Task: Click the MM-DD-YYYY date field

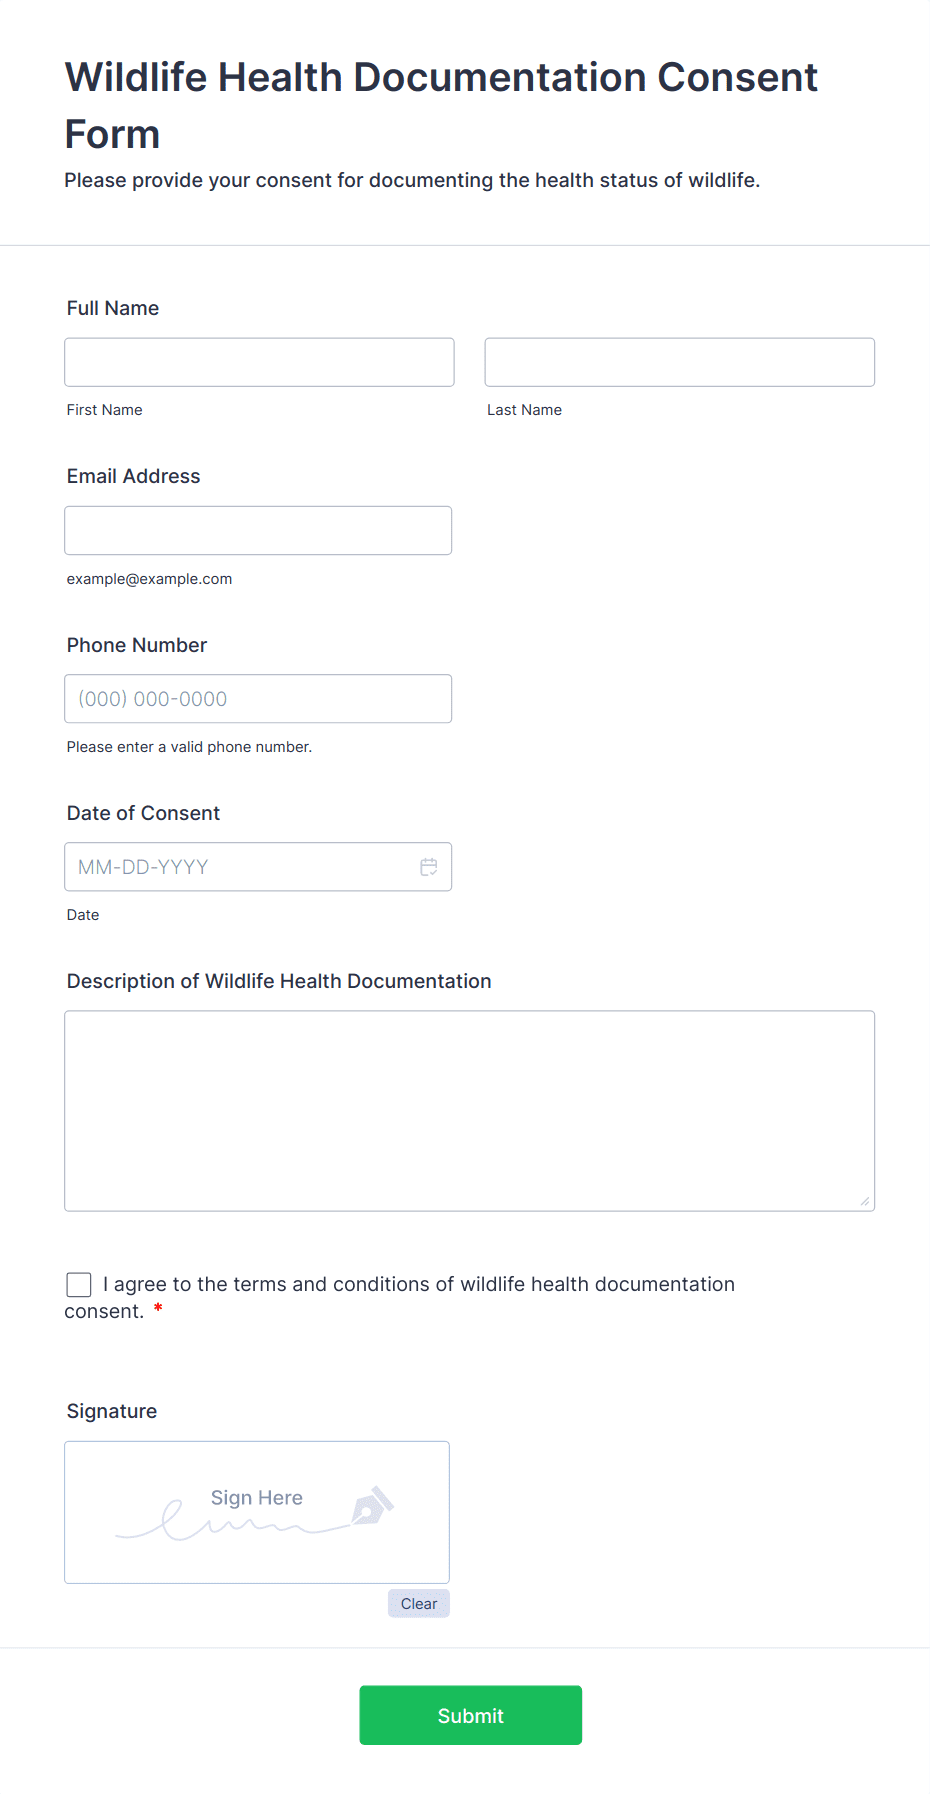Action: (x=240, y=867)
